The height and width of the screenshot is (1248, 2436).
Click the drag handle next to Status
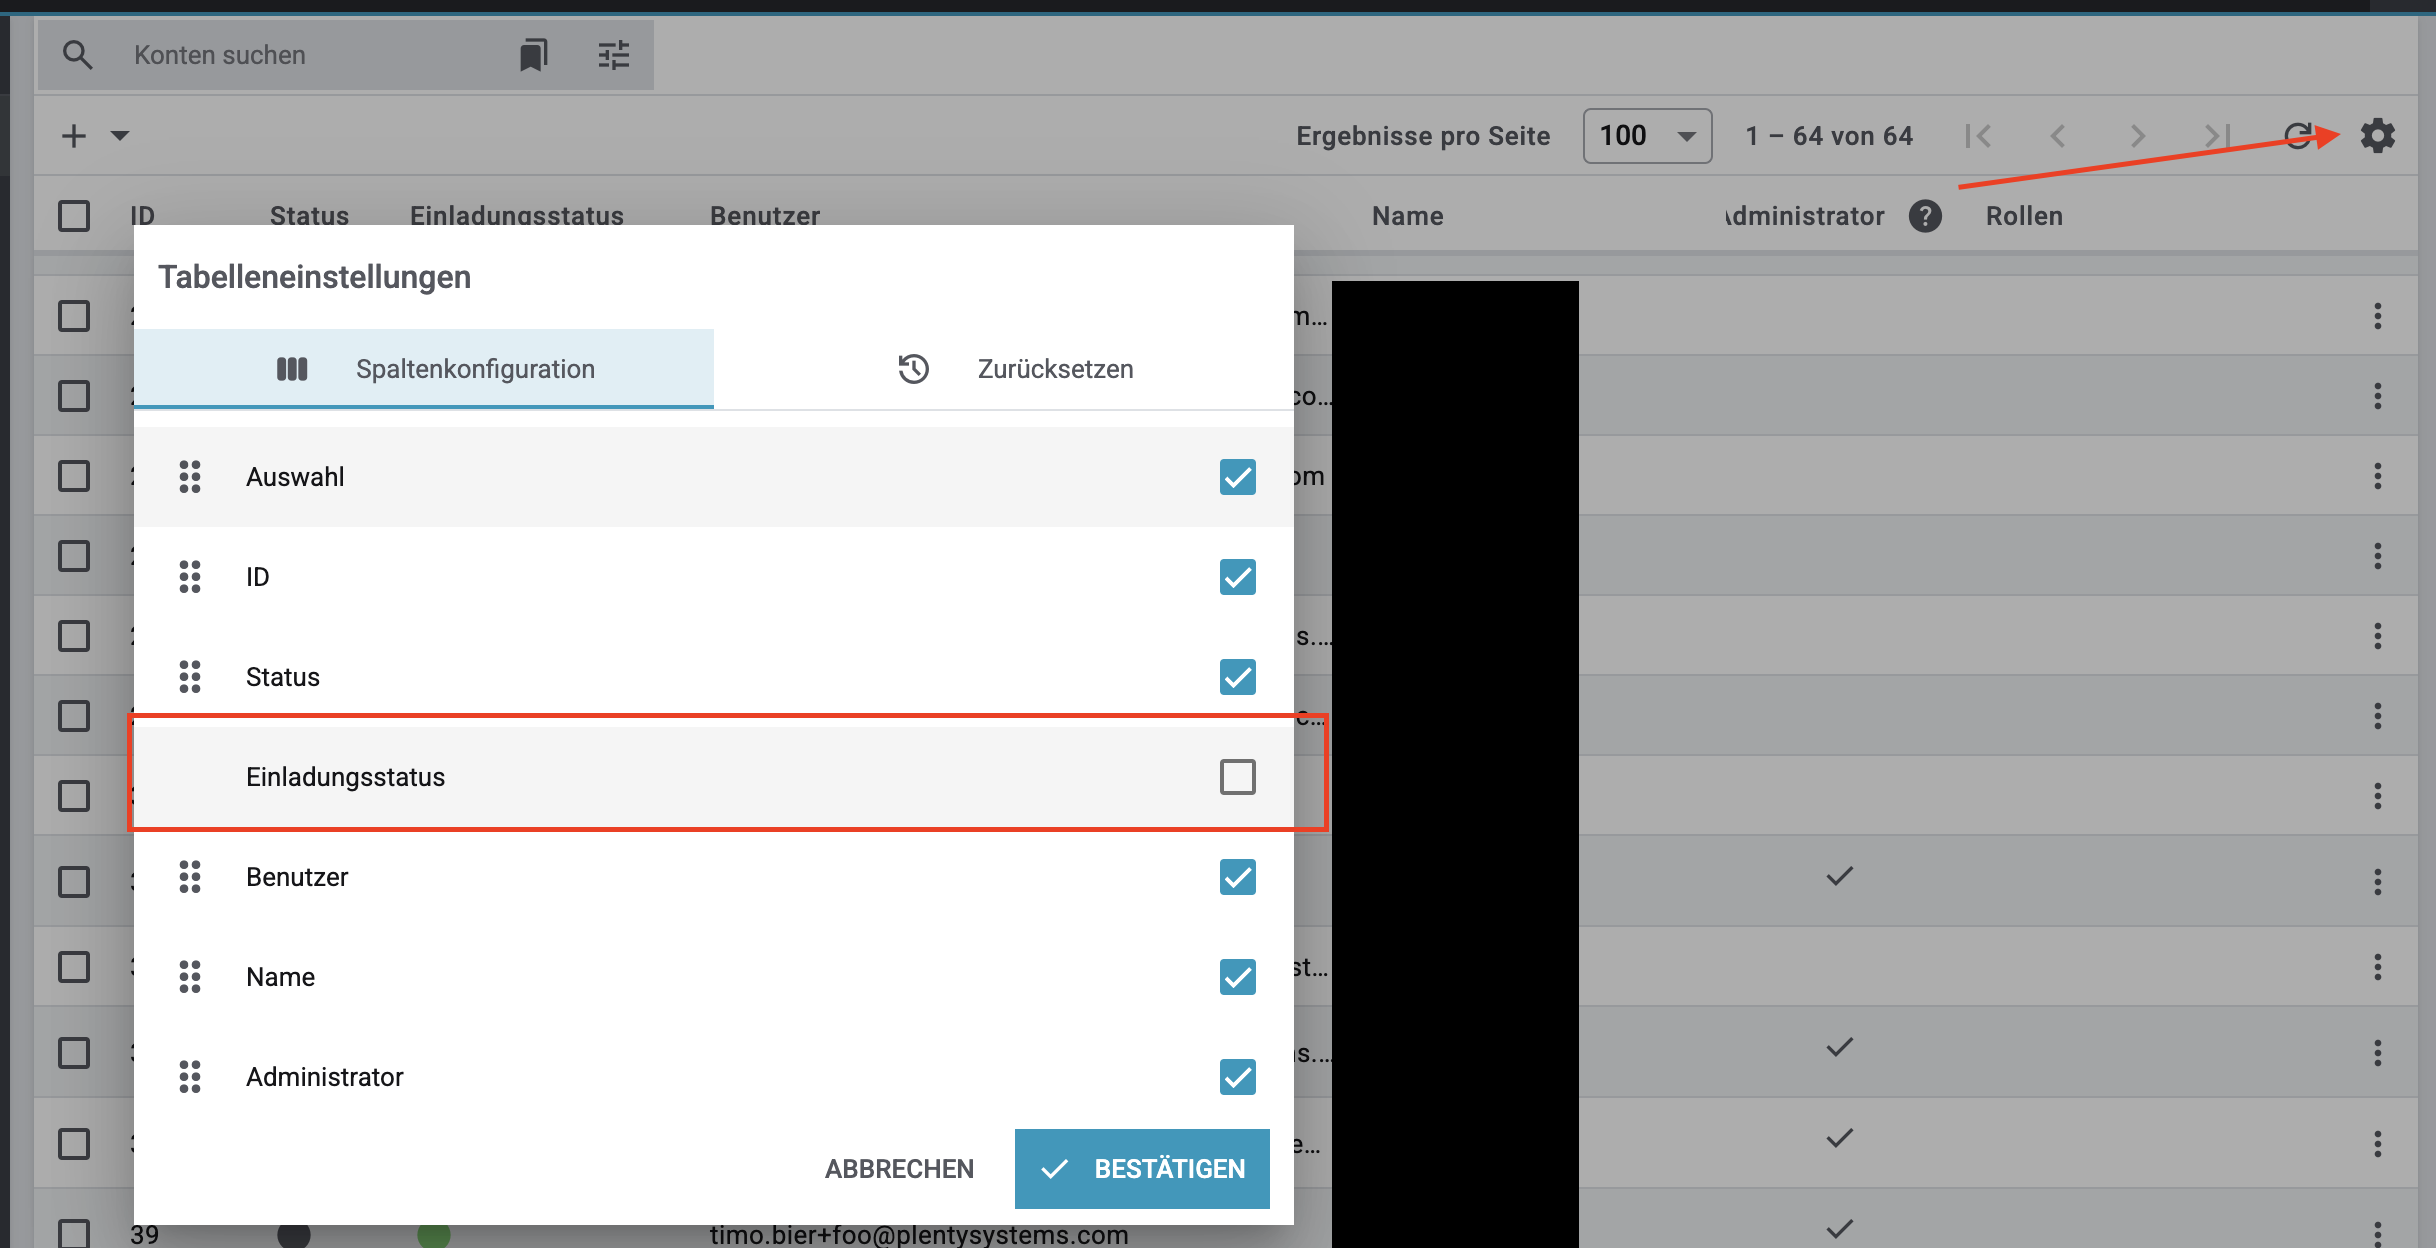(190, 677)
